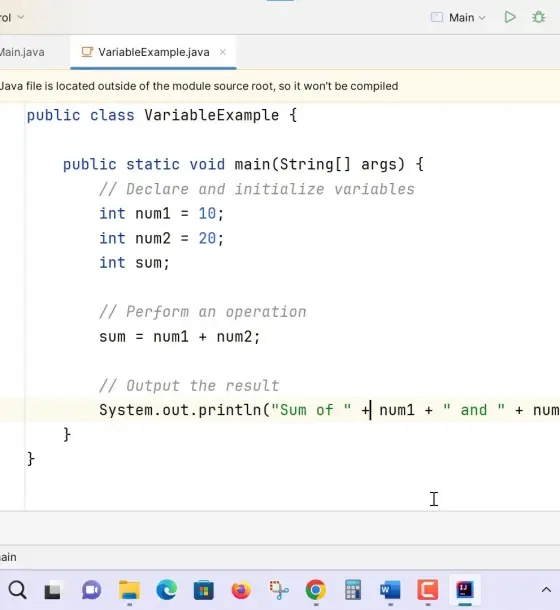560x610 pixels.
Task: Click the 'sum = num1 + num2;' statement
Action: 179,337
